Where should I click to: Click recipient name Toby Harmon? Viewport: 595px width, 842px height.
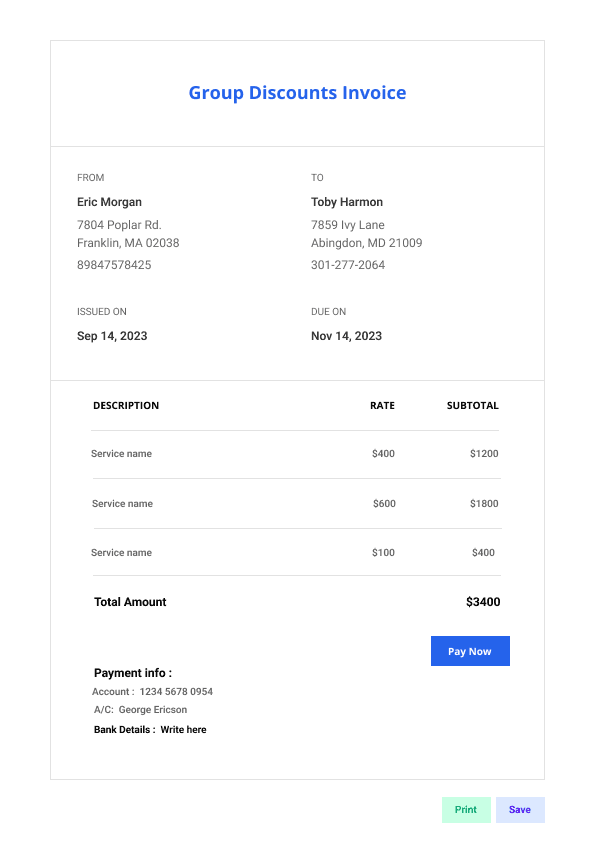coord(347,202)
